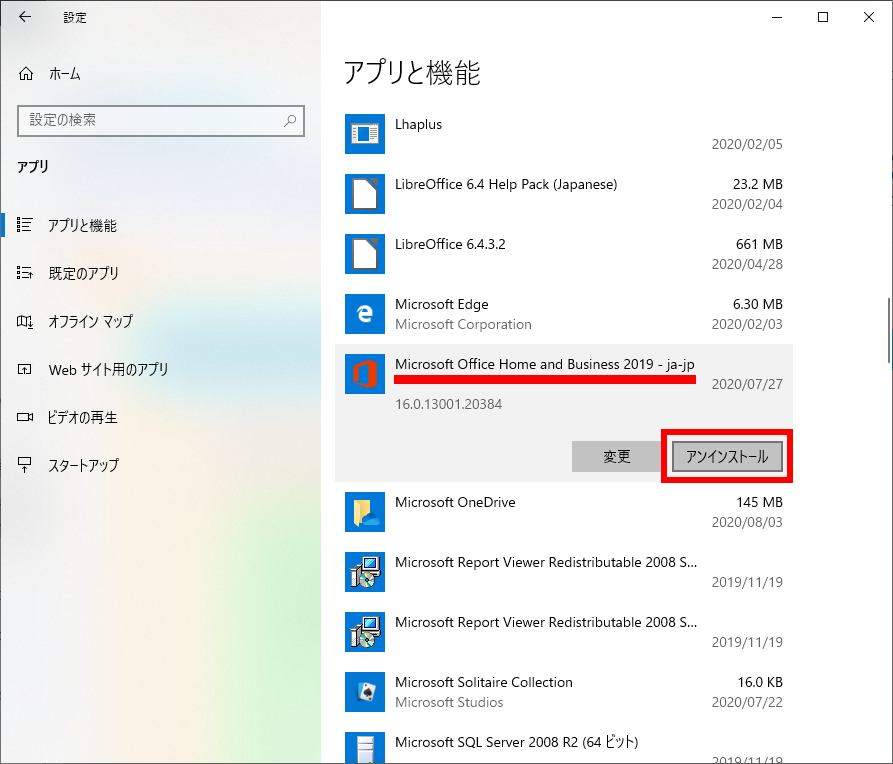The width and height of the screenshot is (893, 764).
Task: Select first Report Viewer installer icon
Action: click(364, 572)
